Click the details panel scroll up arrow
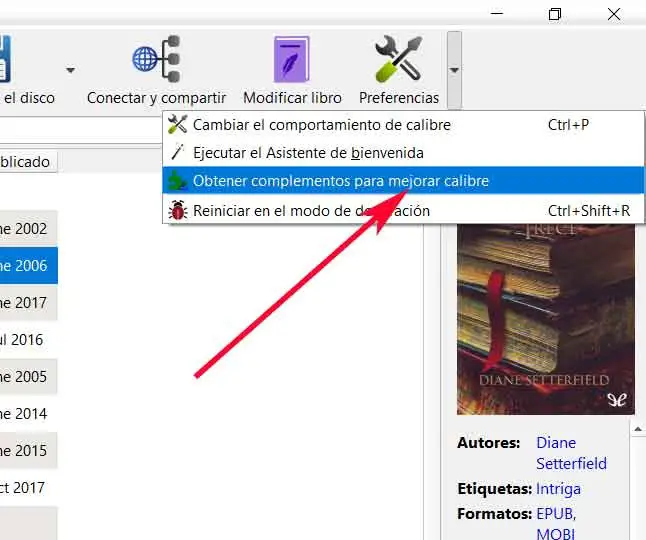This screenshot has width=646, height=540. tap(638, 429)
